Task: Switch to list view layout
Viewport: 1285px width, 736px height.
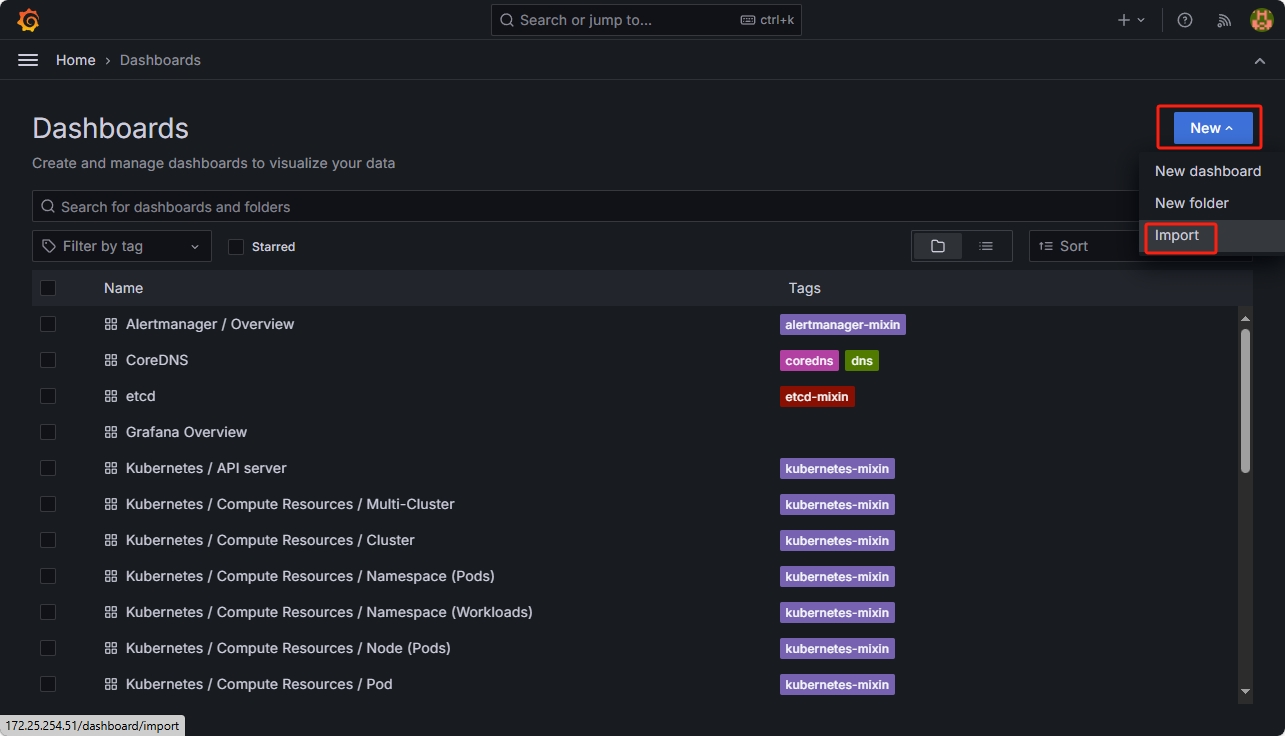Action: pos(986,246)
